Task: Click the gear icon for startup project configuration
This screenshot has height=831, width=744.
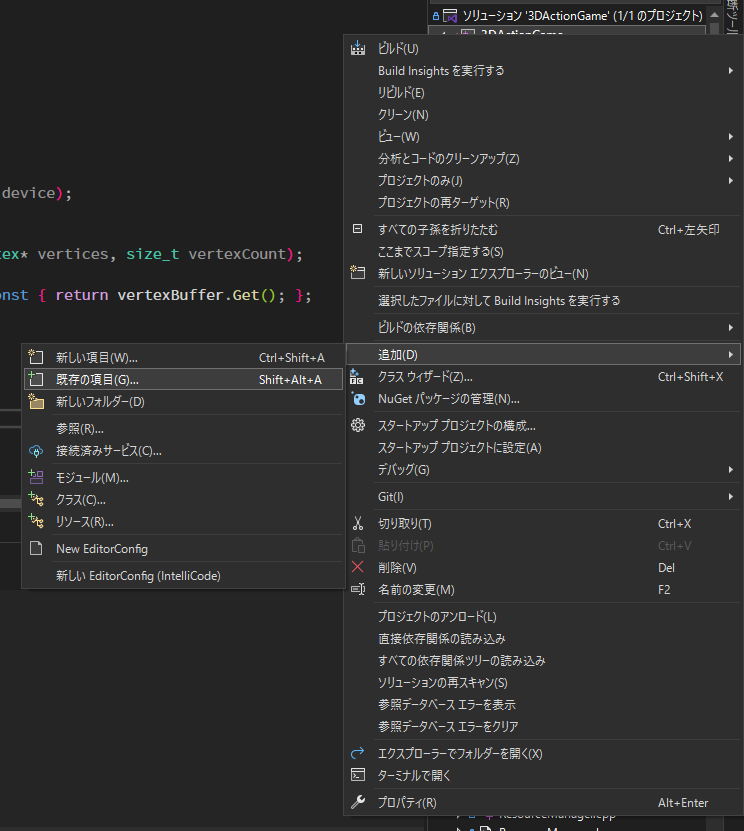Action: [358, 425]
